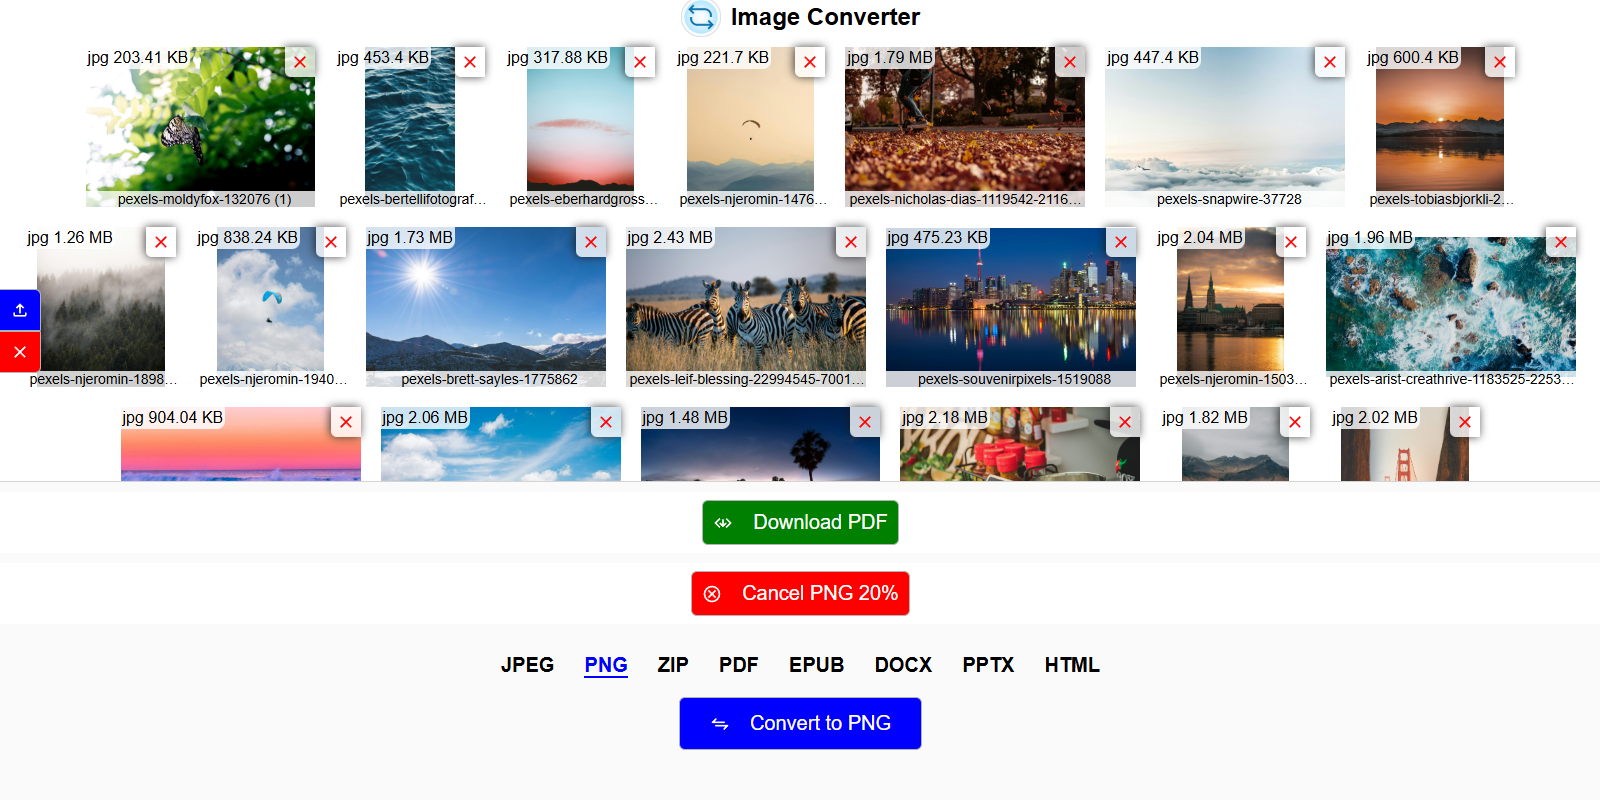Delete the zebras image pexels-leif-blessing
The width and height of the screenshot is (1600, 800).
pos(851,242)
